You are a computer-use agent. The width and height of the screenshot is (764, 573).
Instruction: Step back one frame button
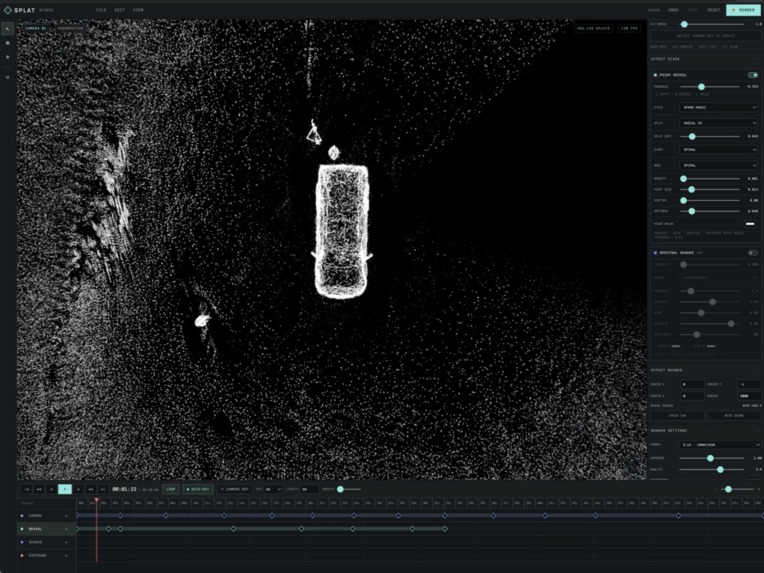pyautogui.click(x=51, y=489)
